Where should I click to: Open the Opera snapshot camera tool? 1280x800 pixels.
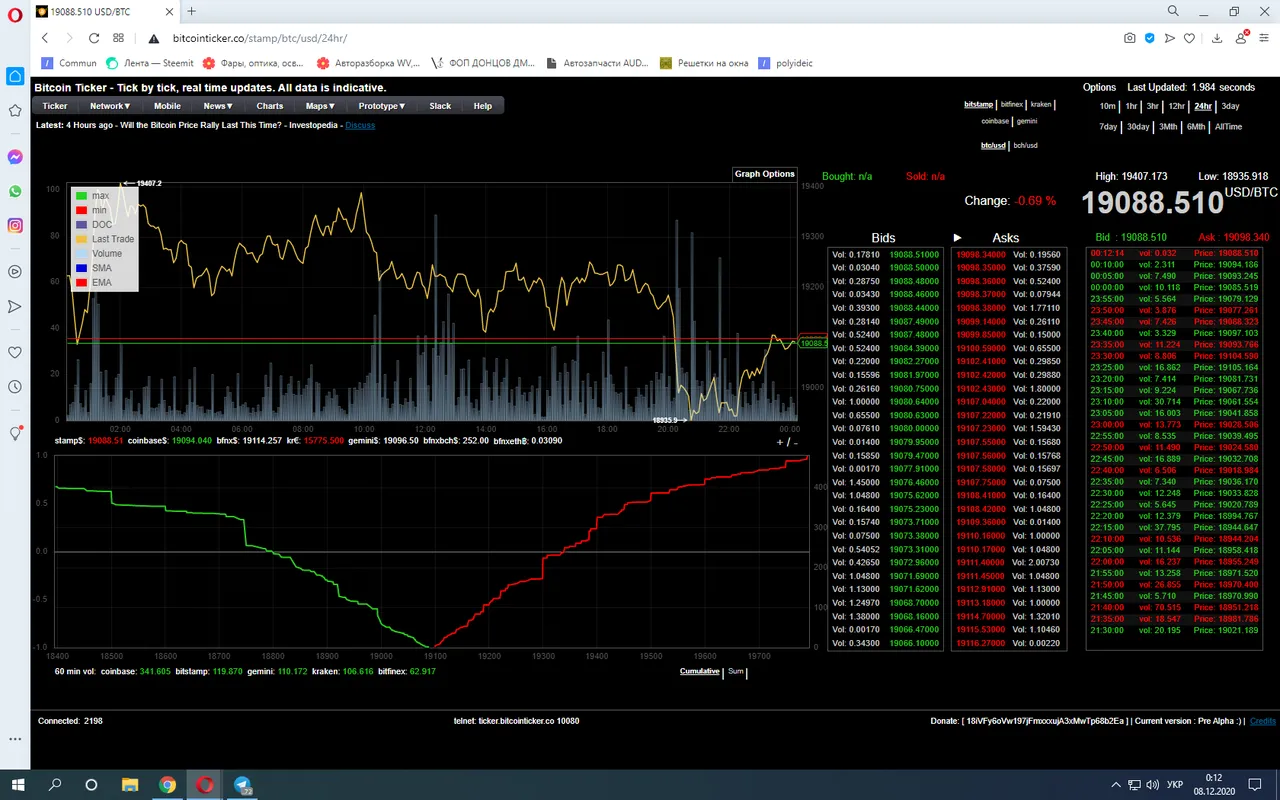click(x=1129, y=38)
